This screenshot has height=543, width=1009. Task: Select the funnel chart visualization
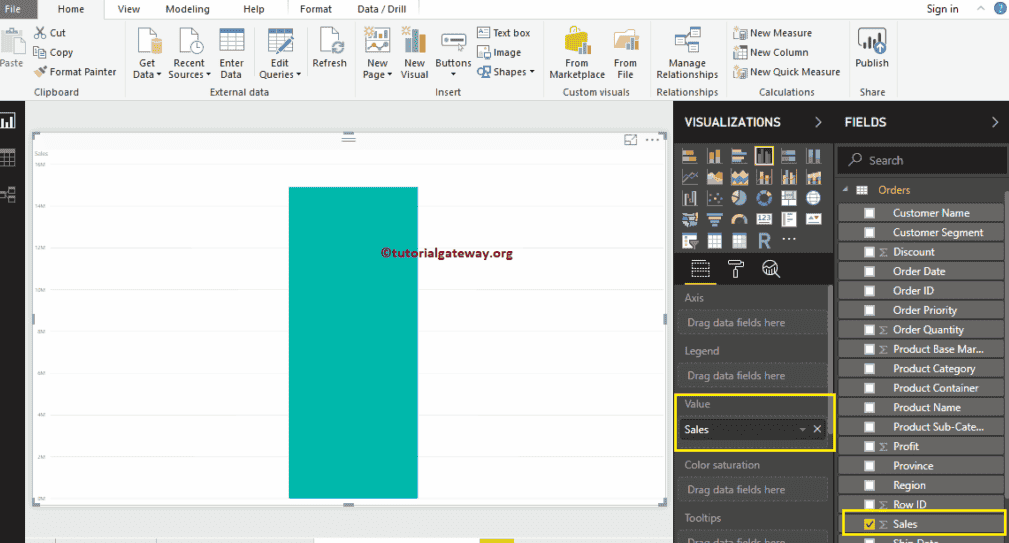pyautogui.click(x=714, y=219)
